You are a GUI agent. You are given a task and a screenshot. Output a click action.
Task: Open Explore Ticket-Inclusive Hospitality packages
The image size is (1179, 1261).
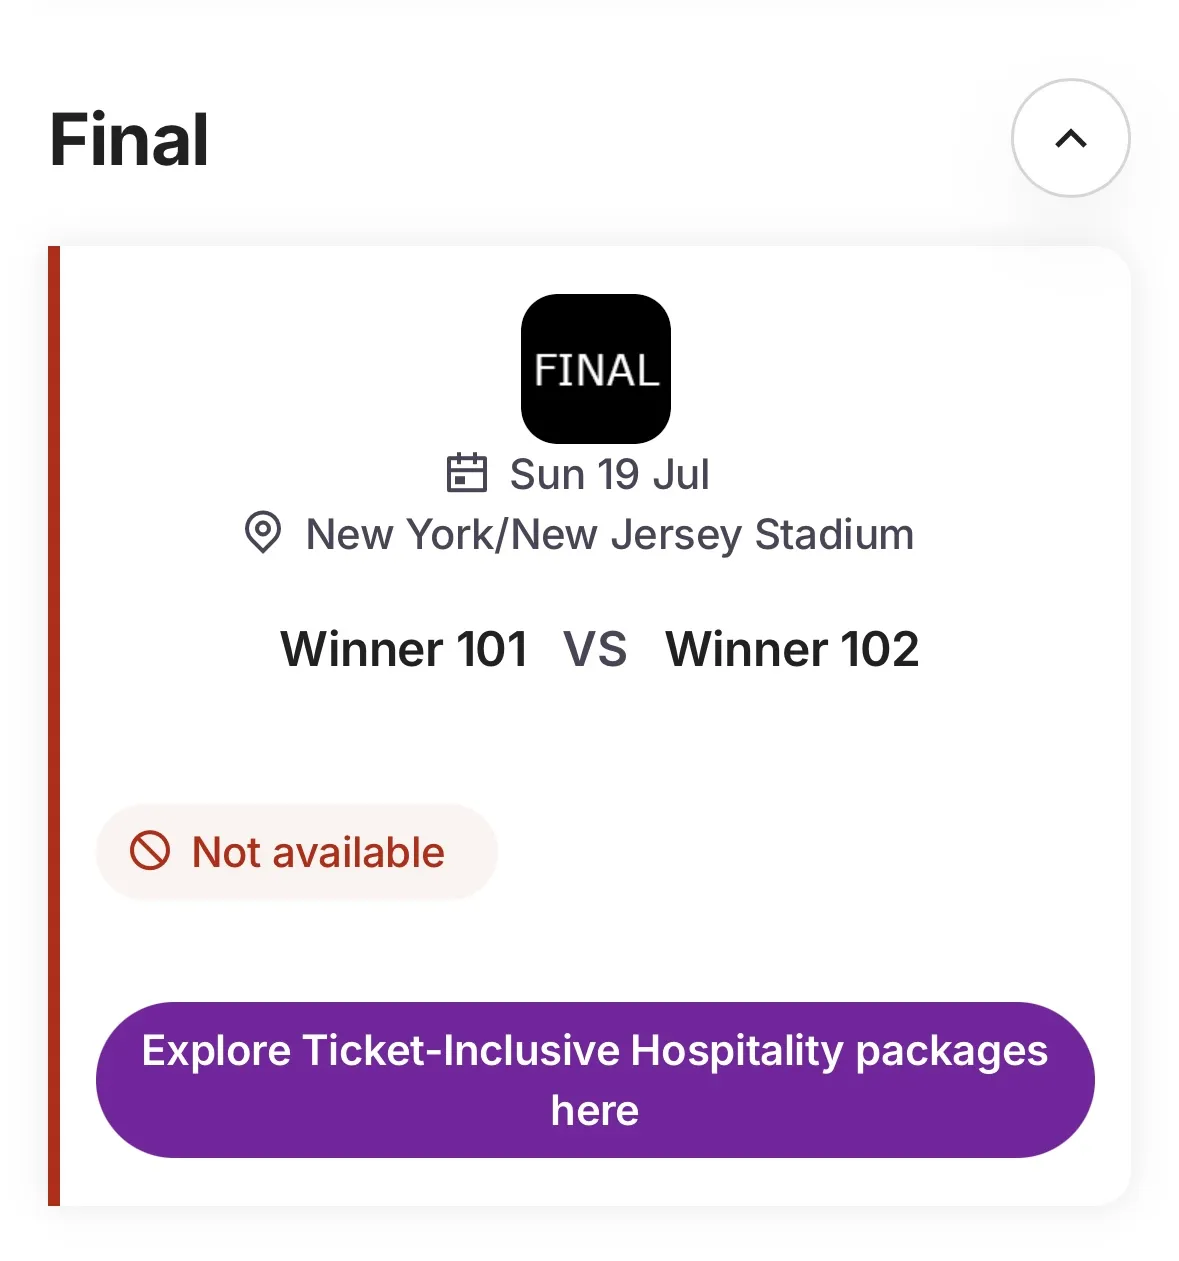point(595,1080)
